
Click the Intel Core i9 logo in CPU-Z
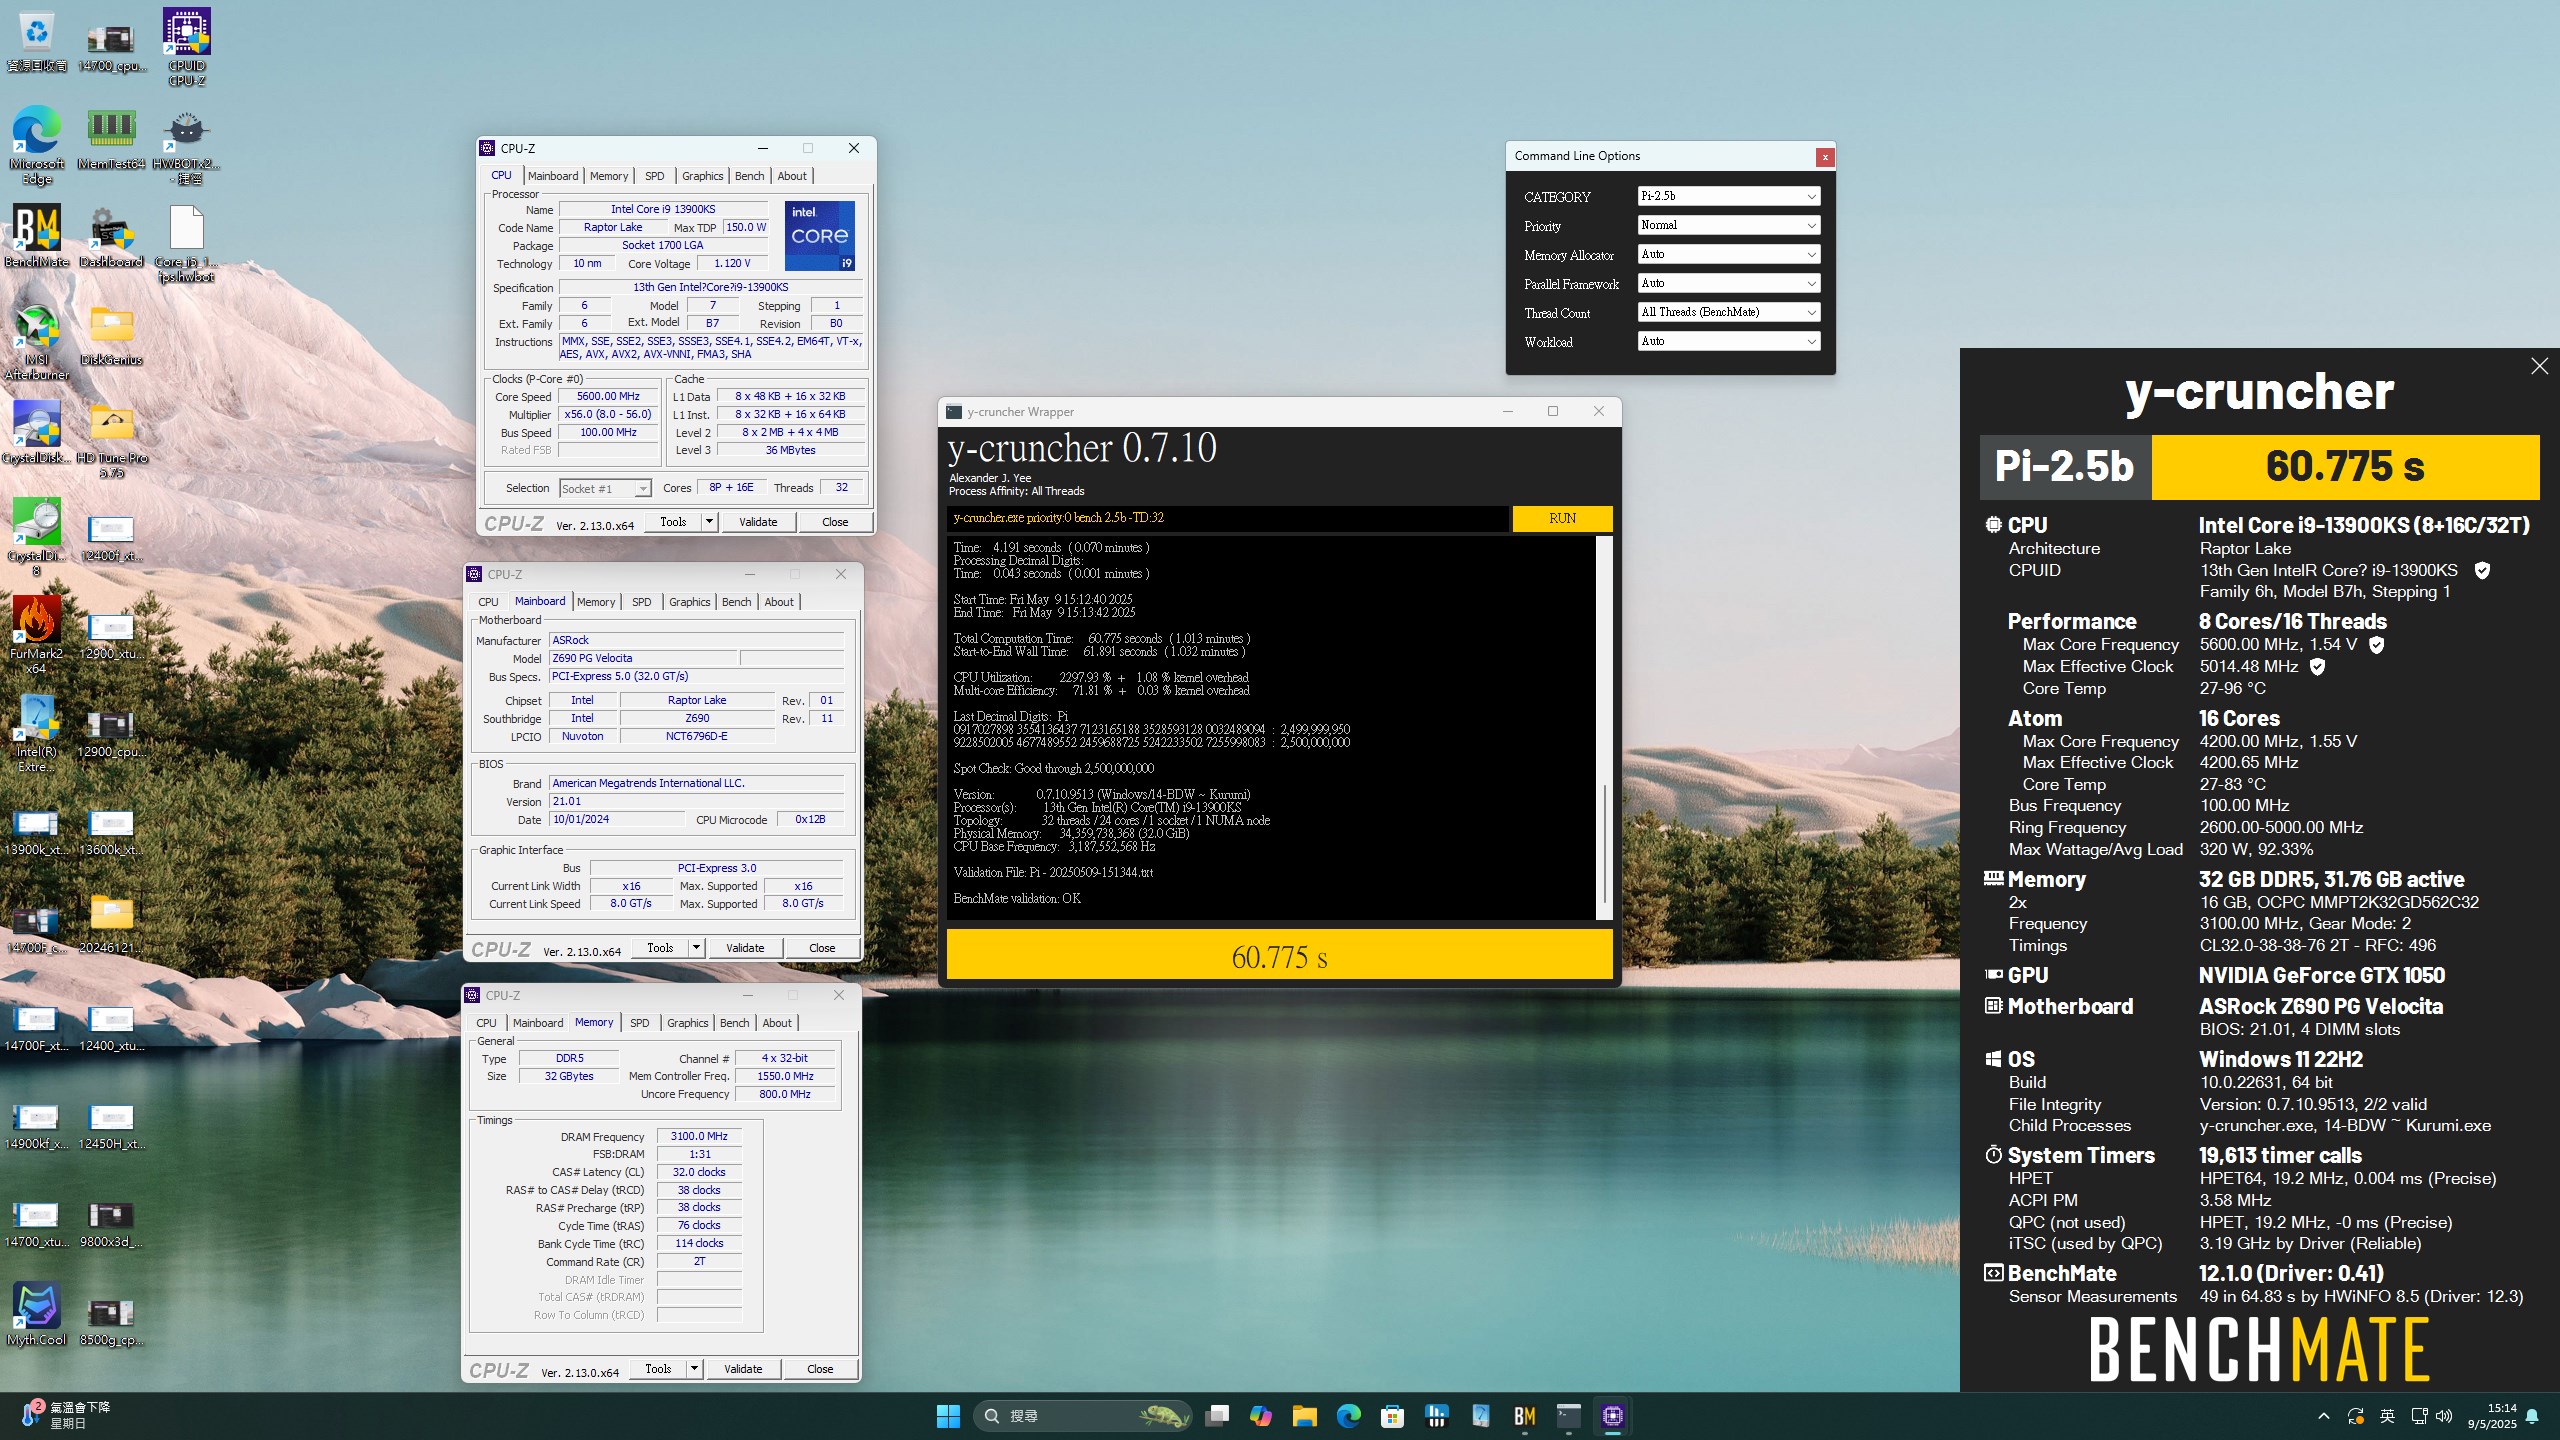[819, 236]
